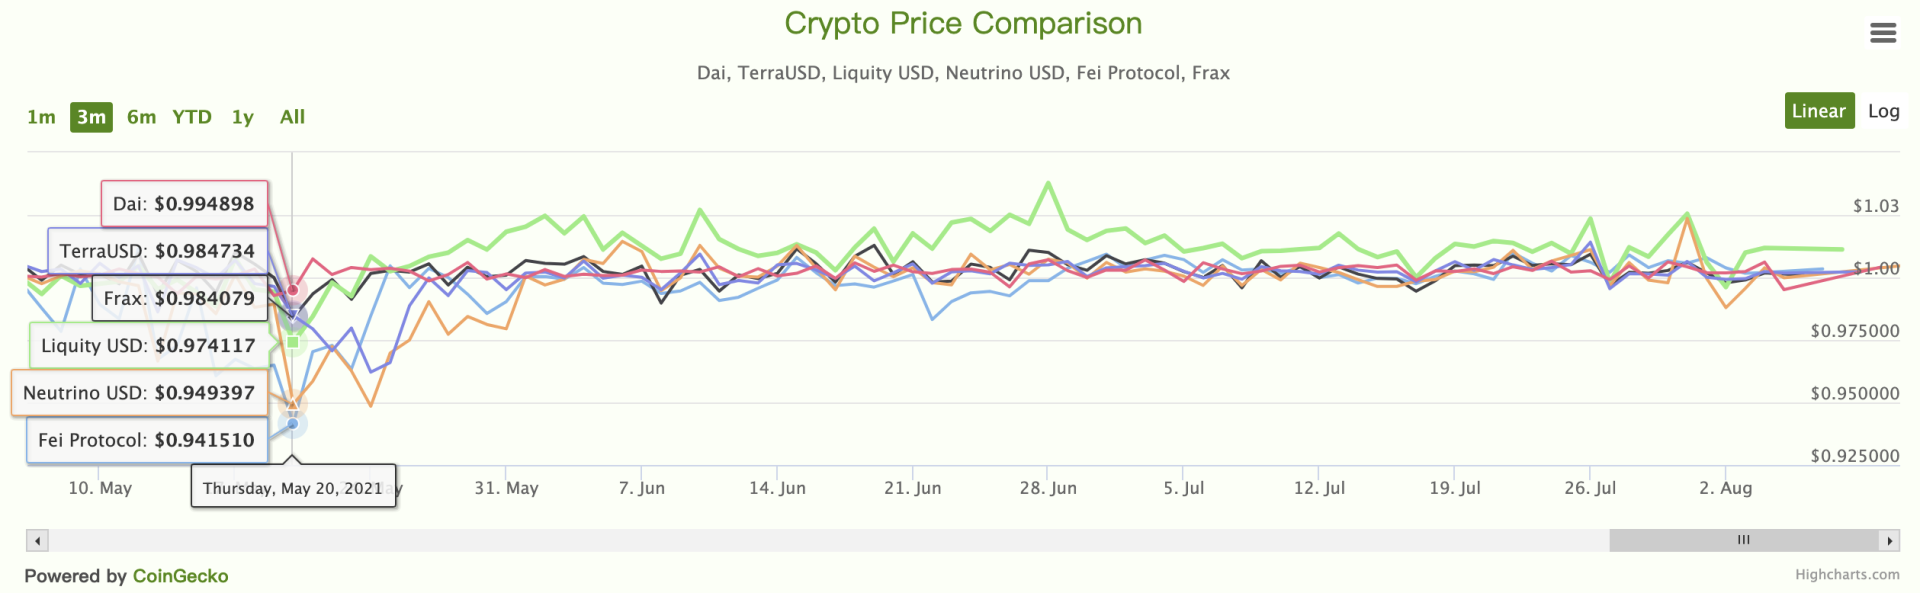Select the 1m time range
The width and height of the screenshot is (1920, 593).
tap(41, 117)
